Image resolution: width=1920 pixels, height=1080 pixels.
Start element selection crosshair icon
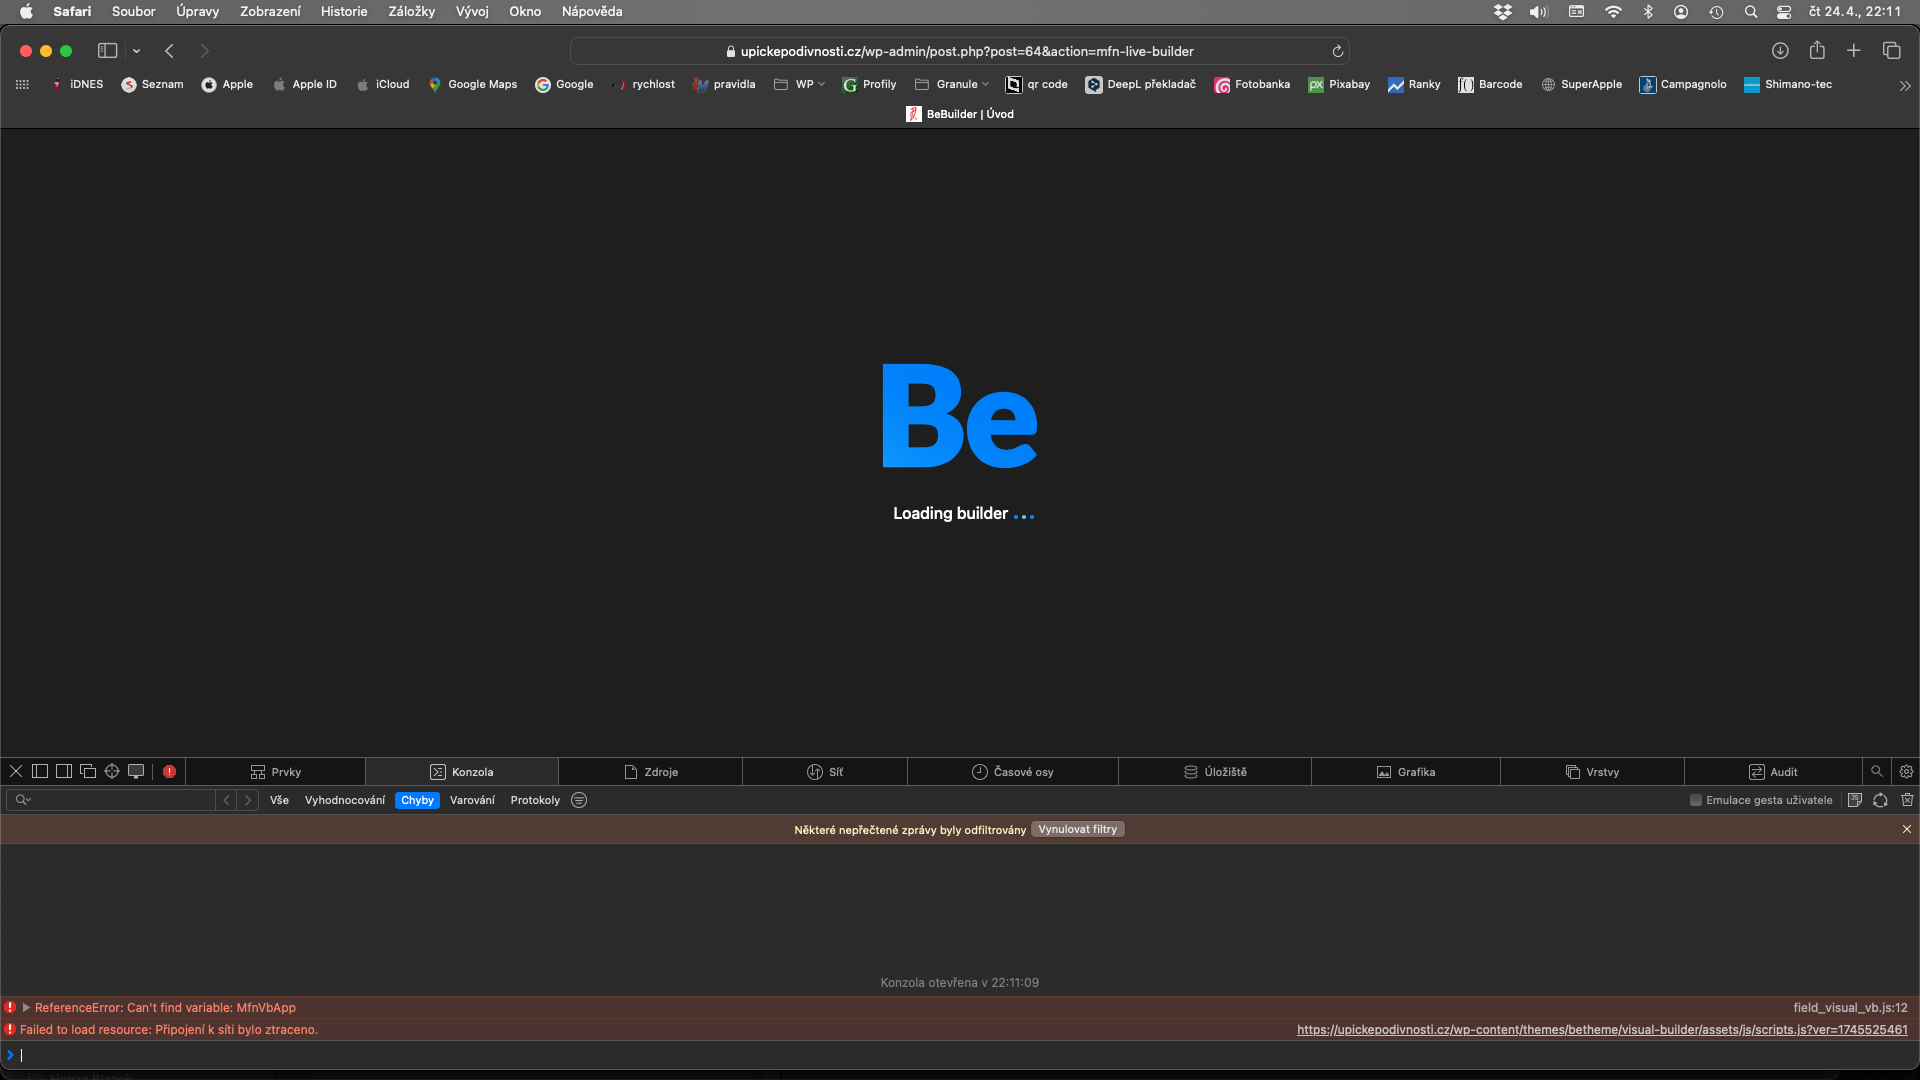112,771
